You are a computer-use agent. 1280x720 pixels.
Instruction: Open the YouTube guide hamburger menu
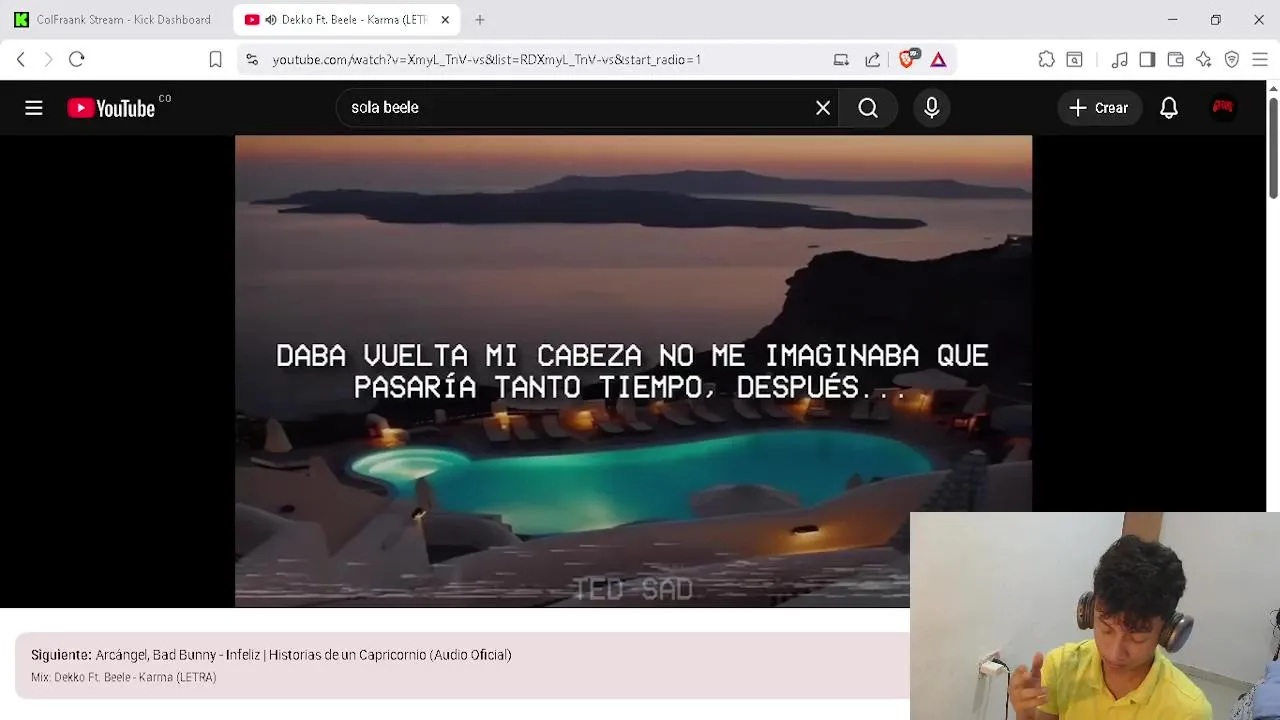point(34,108)
